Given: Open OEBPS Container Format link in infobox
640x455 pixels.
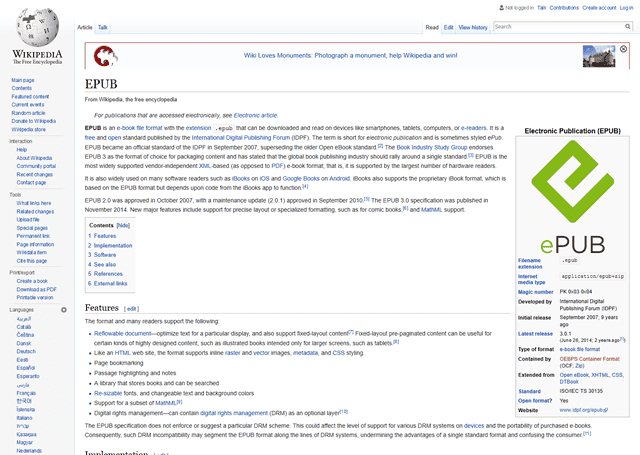Looking at the screenshot, I should click(589, 359).
